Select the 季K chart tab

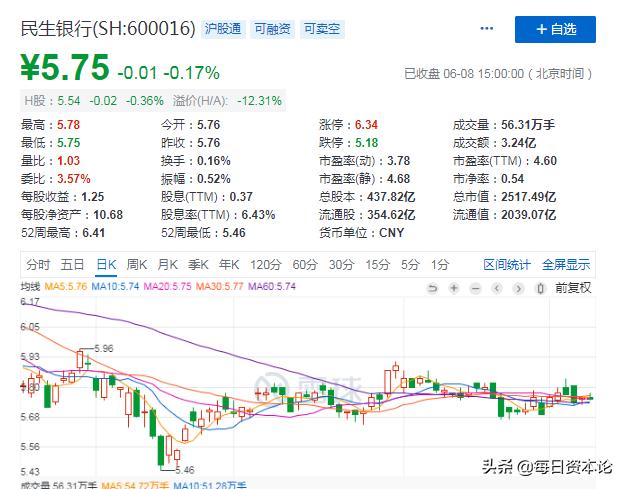pos(198,265)
